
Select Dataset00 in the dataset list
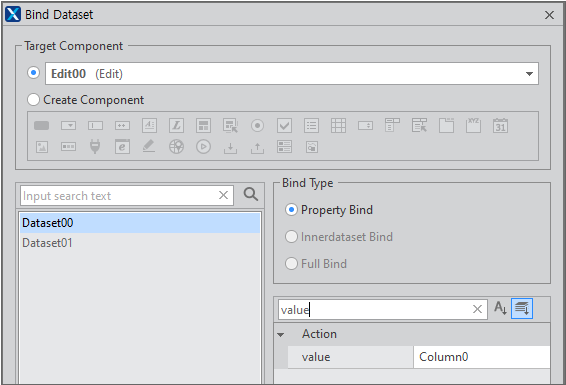coord(140,223)
